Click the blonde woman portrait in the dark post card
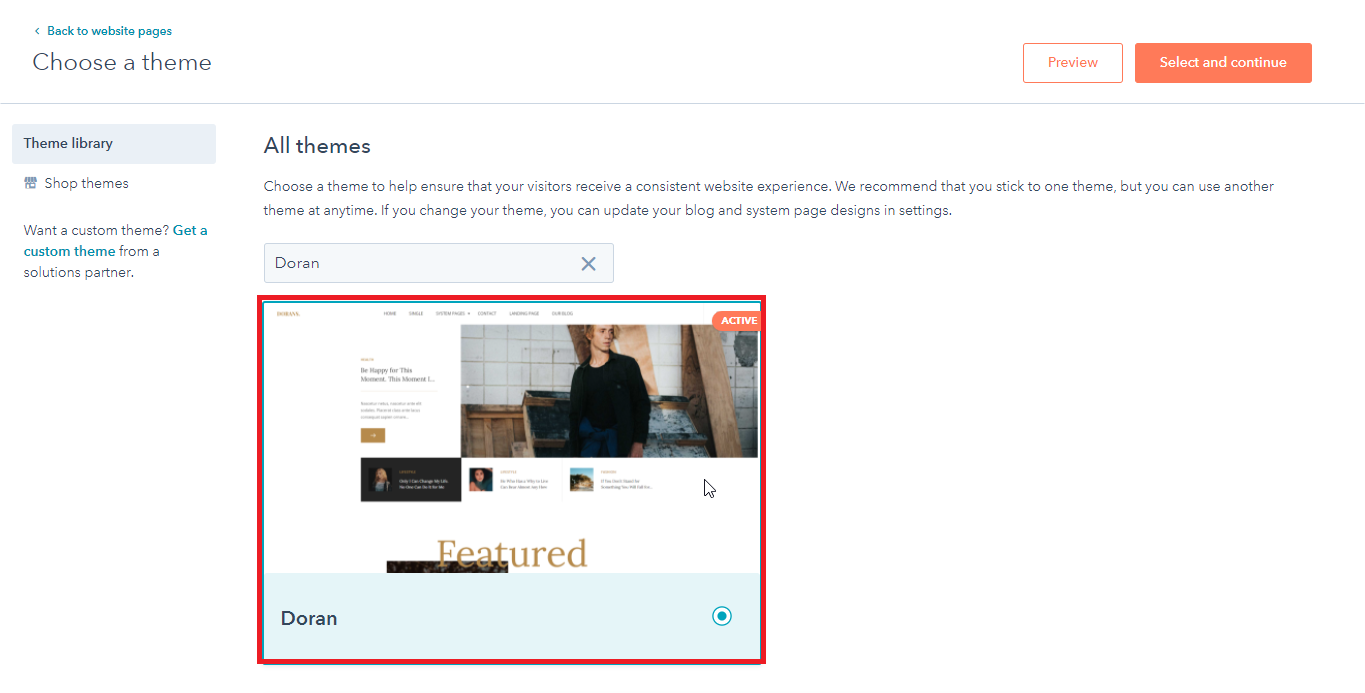The width and height of the screenshot is (1365, 693). coord(379,480)
